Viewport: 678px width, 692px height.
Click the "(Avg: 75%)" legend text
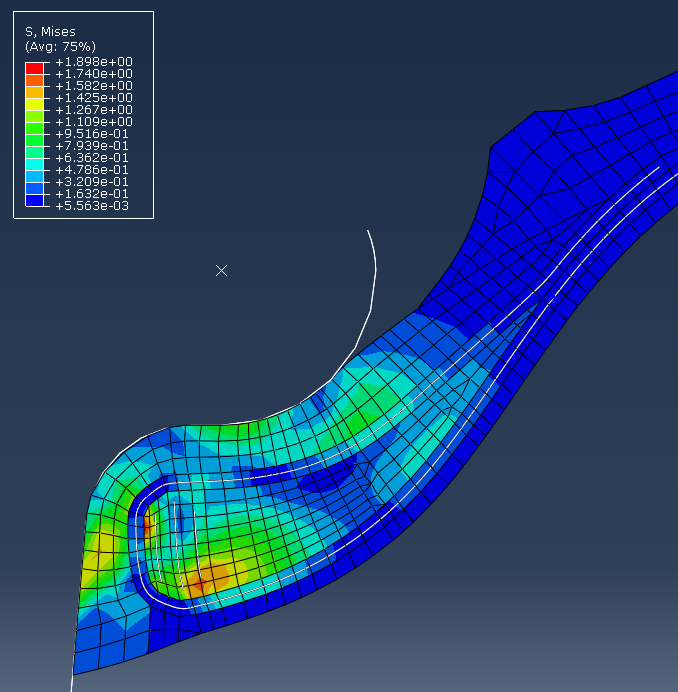coord(60,46)
